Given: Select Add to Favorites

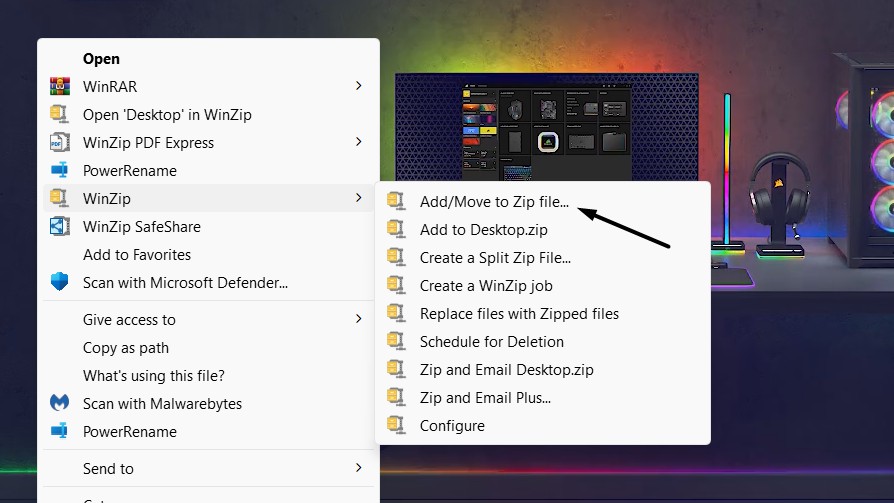Looking at the screenshot, I should coord(209,254).
